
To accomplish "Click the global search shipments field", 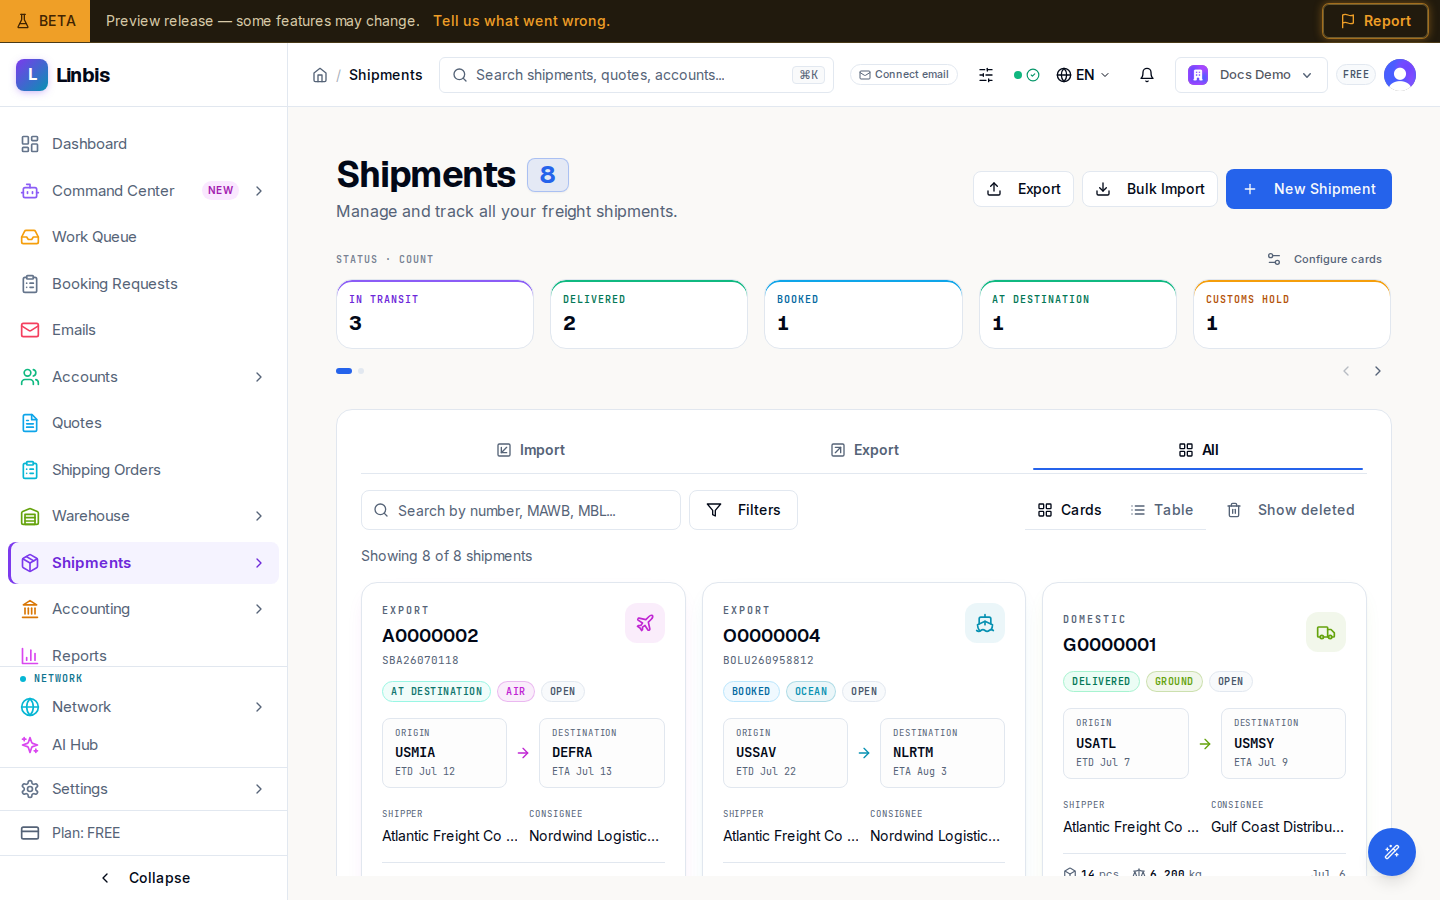I will tap(636, 75).
